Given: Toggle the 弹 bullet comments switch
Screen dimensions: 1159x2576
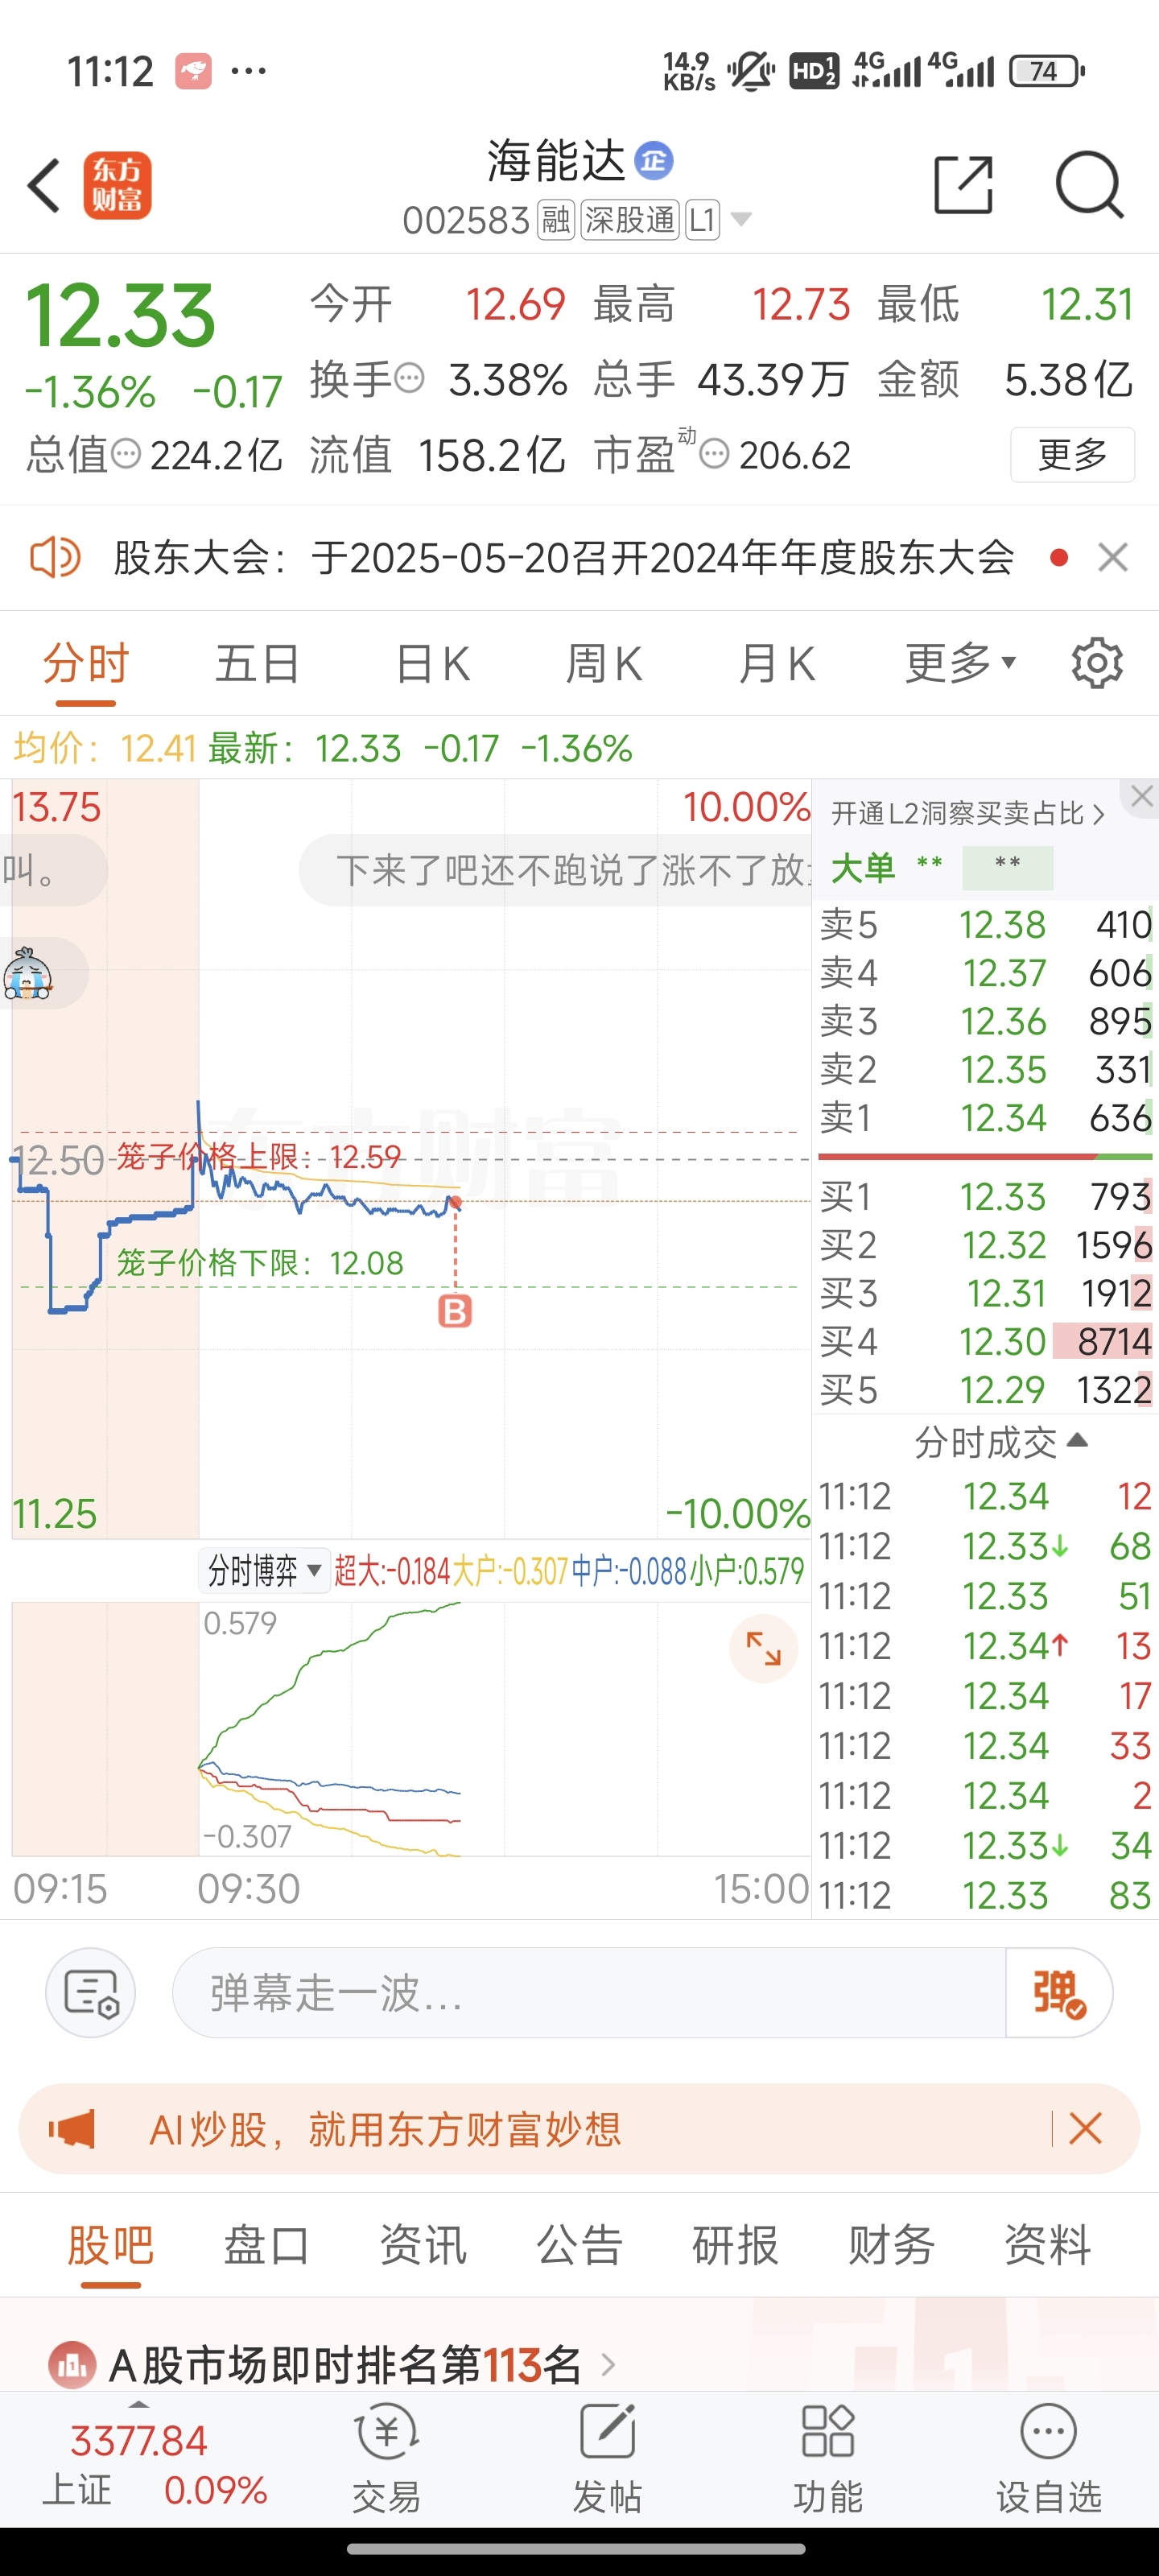Looking at the screenshot, I should coord(1058,1992).
